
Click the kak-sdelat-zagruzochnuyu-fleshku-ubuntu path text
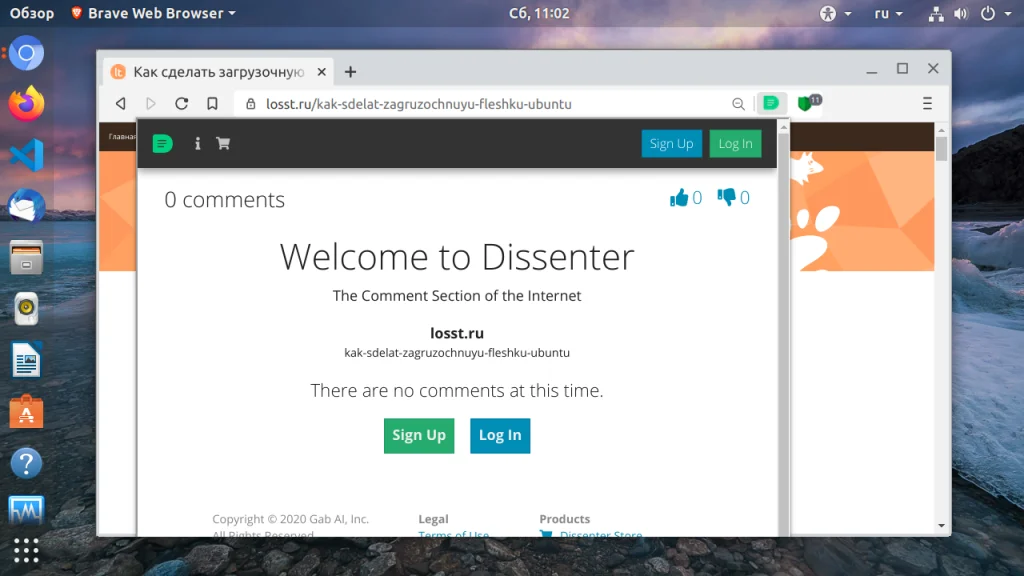tap(457, 353)
